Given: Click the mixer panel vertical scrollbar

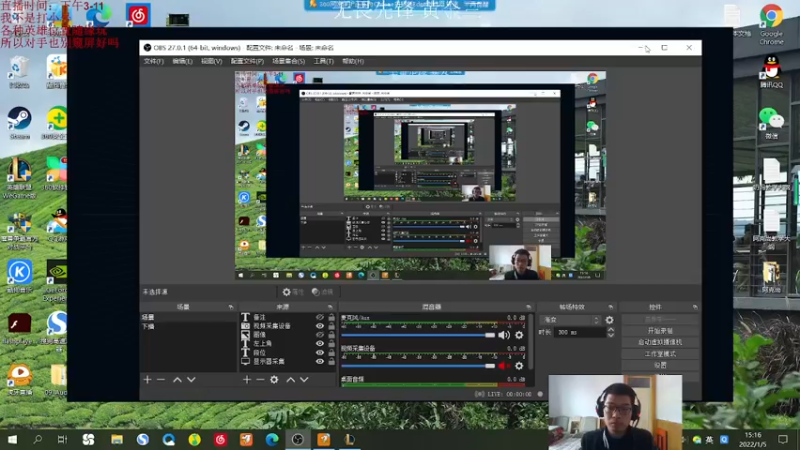Looking at the screenshot, I should point(532,342).
